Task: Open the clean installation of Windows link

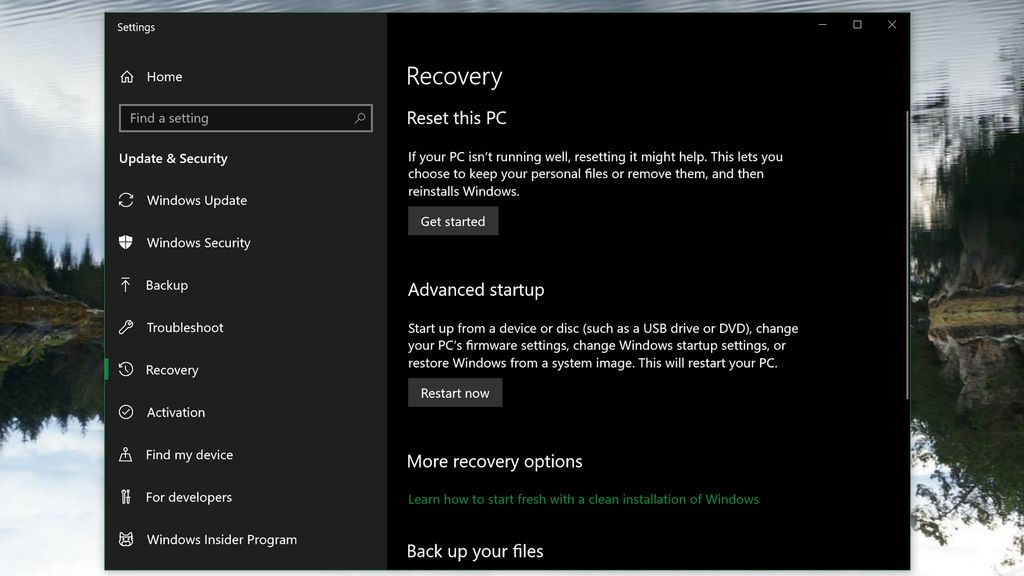Action: click(584, 498)
